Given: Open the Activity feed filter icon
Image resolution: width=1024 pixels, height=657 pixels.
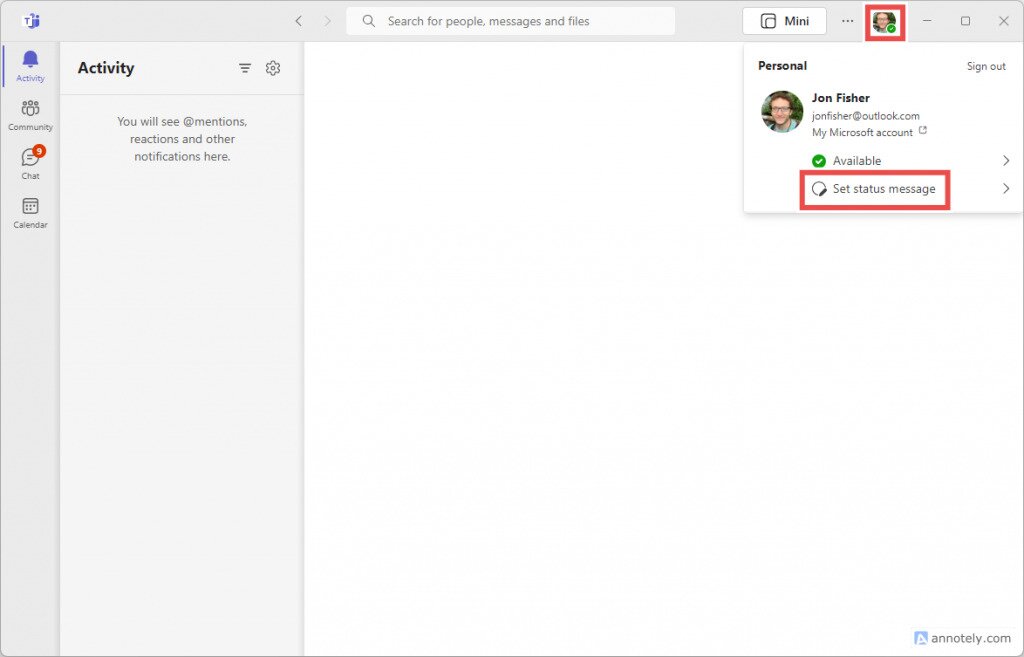Looking at the screenshot, I should pyautogui.click(x=245, y=68).
